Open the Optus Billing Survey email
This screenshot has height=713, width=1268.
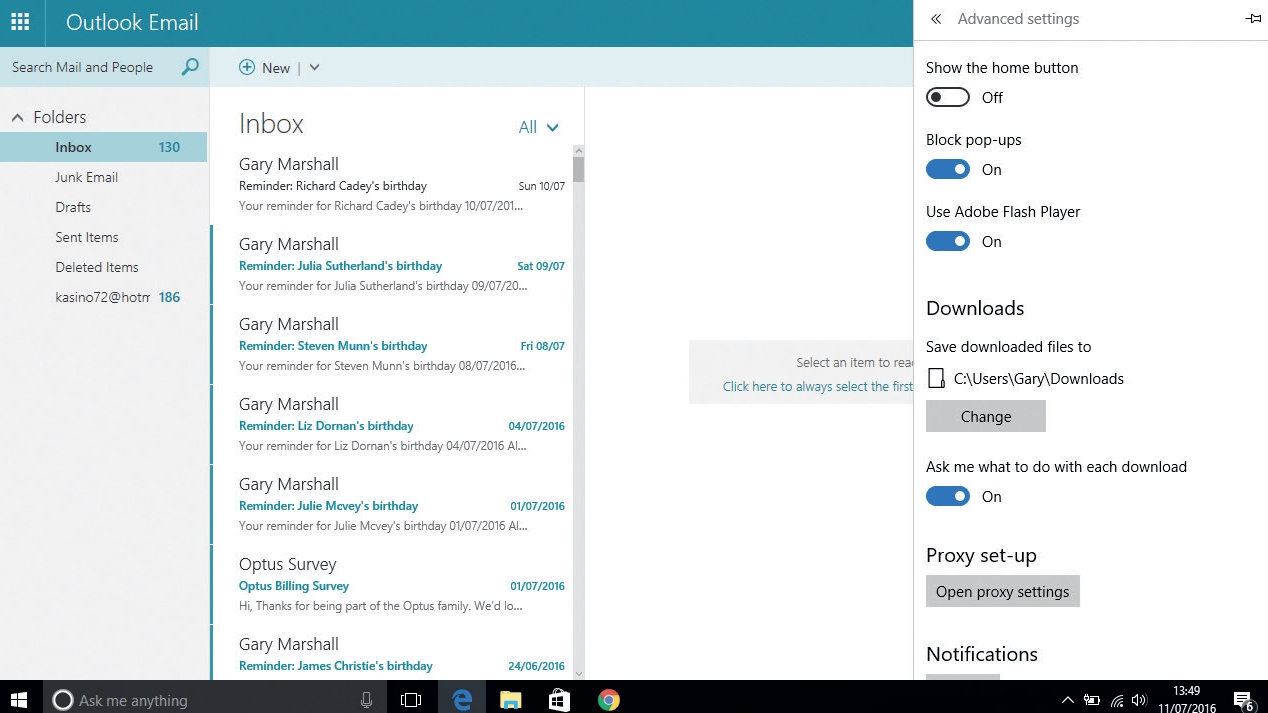click(x=391, y=585)
